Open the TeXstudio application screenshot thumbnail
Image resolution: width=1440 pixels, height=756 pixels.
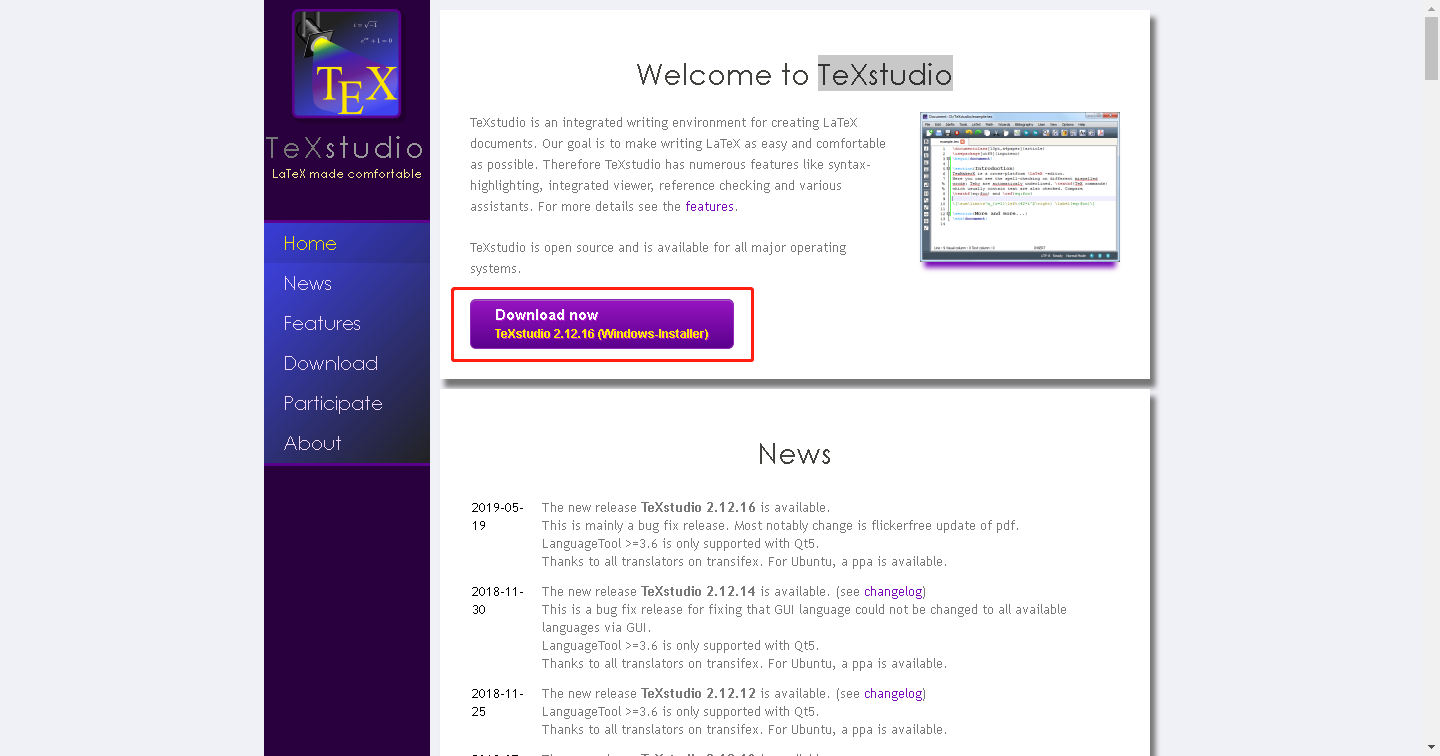1020,187
